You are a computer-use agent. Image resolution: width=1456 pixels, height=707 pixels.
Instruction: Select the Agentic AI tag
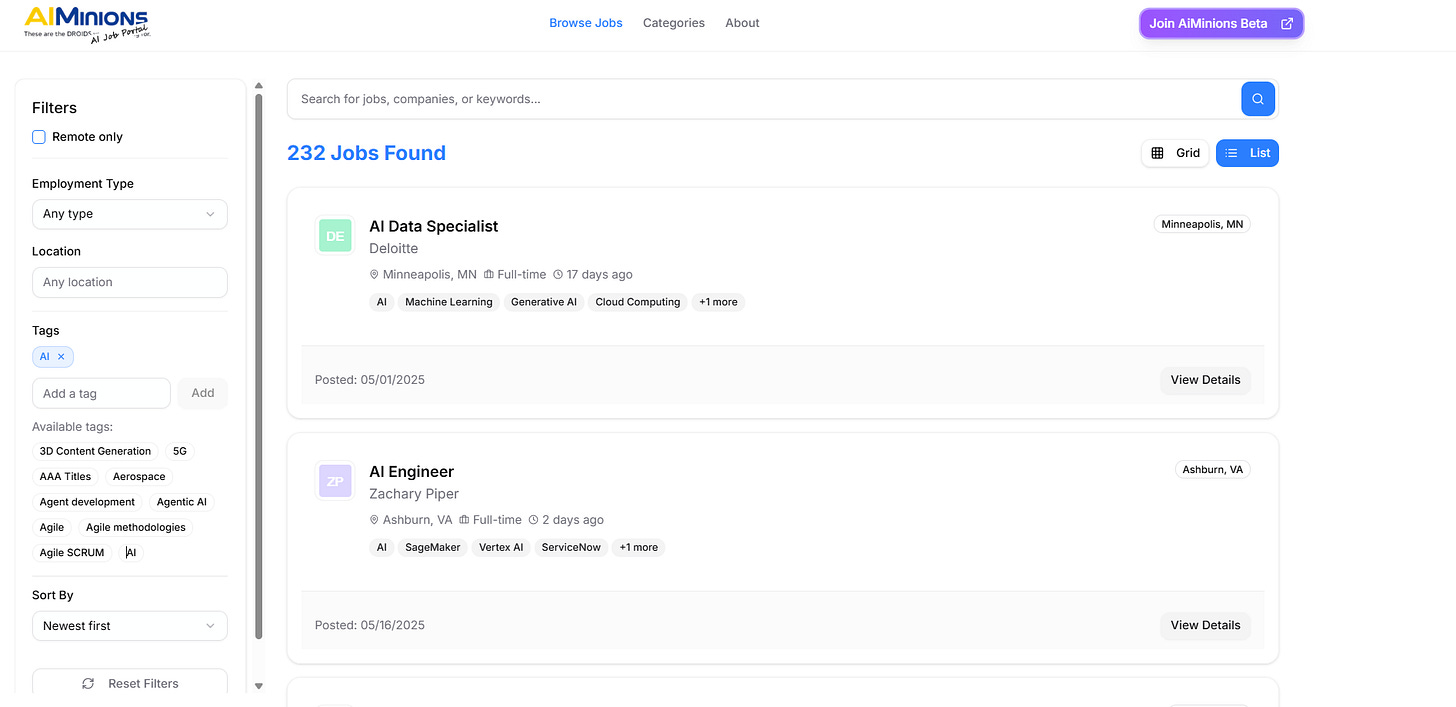[182, 502]
